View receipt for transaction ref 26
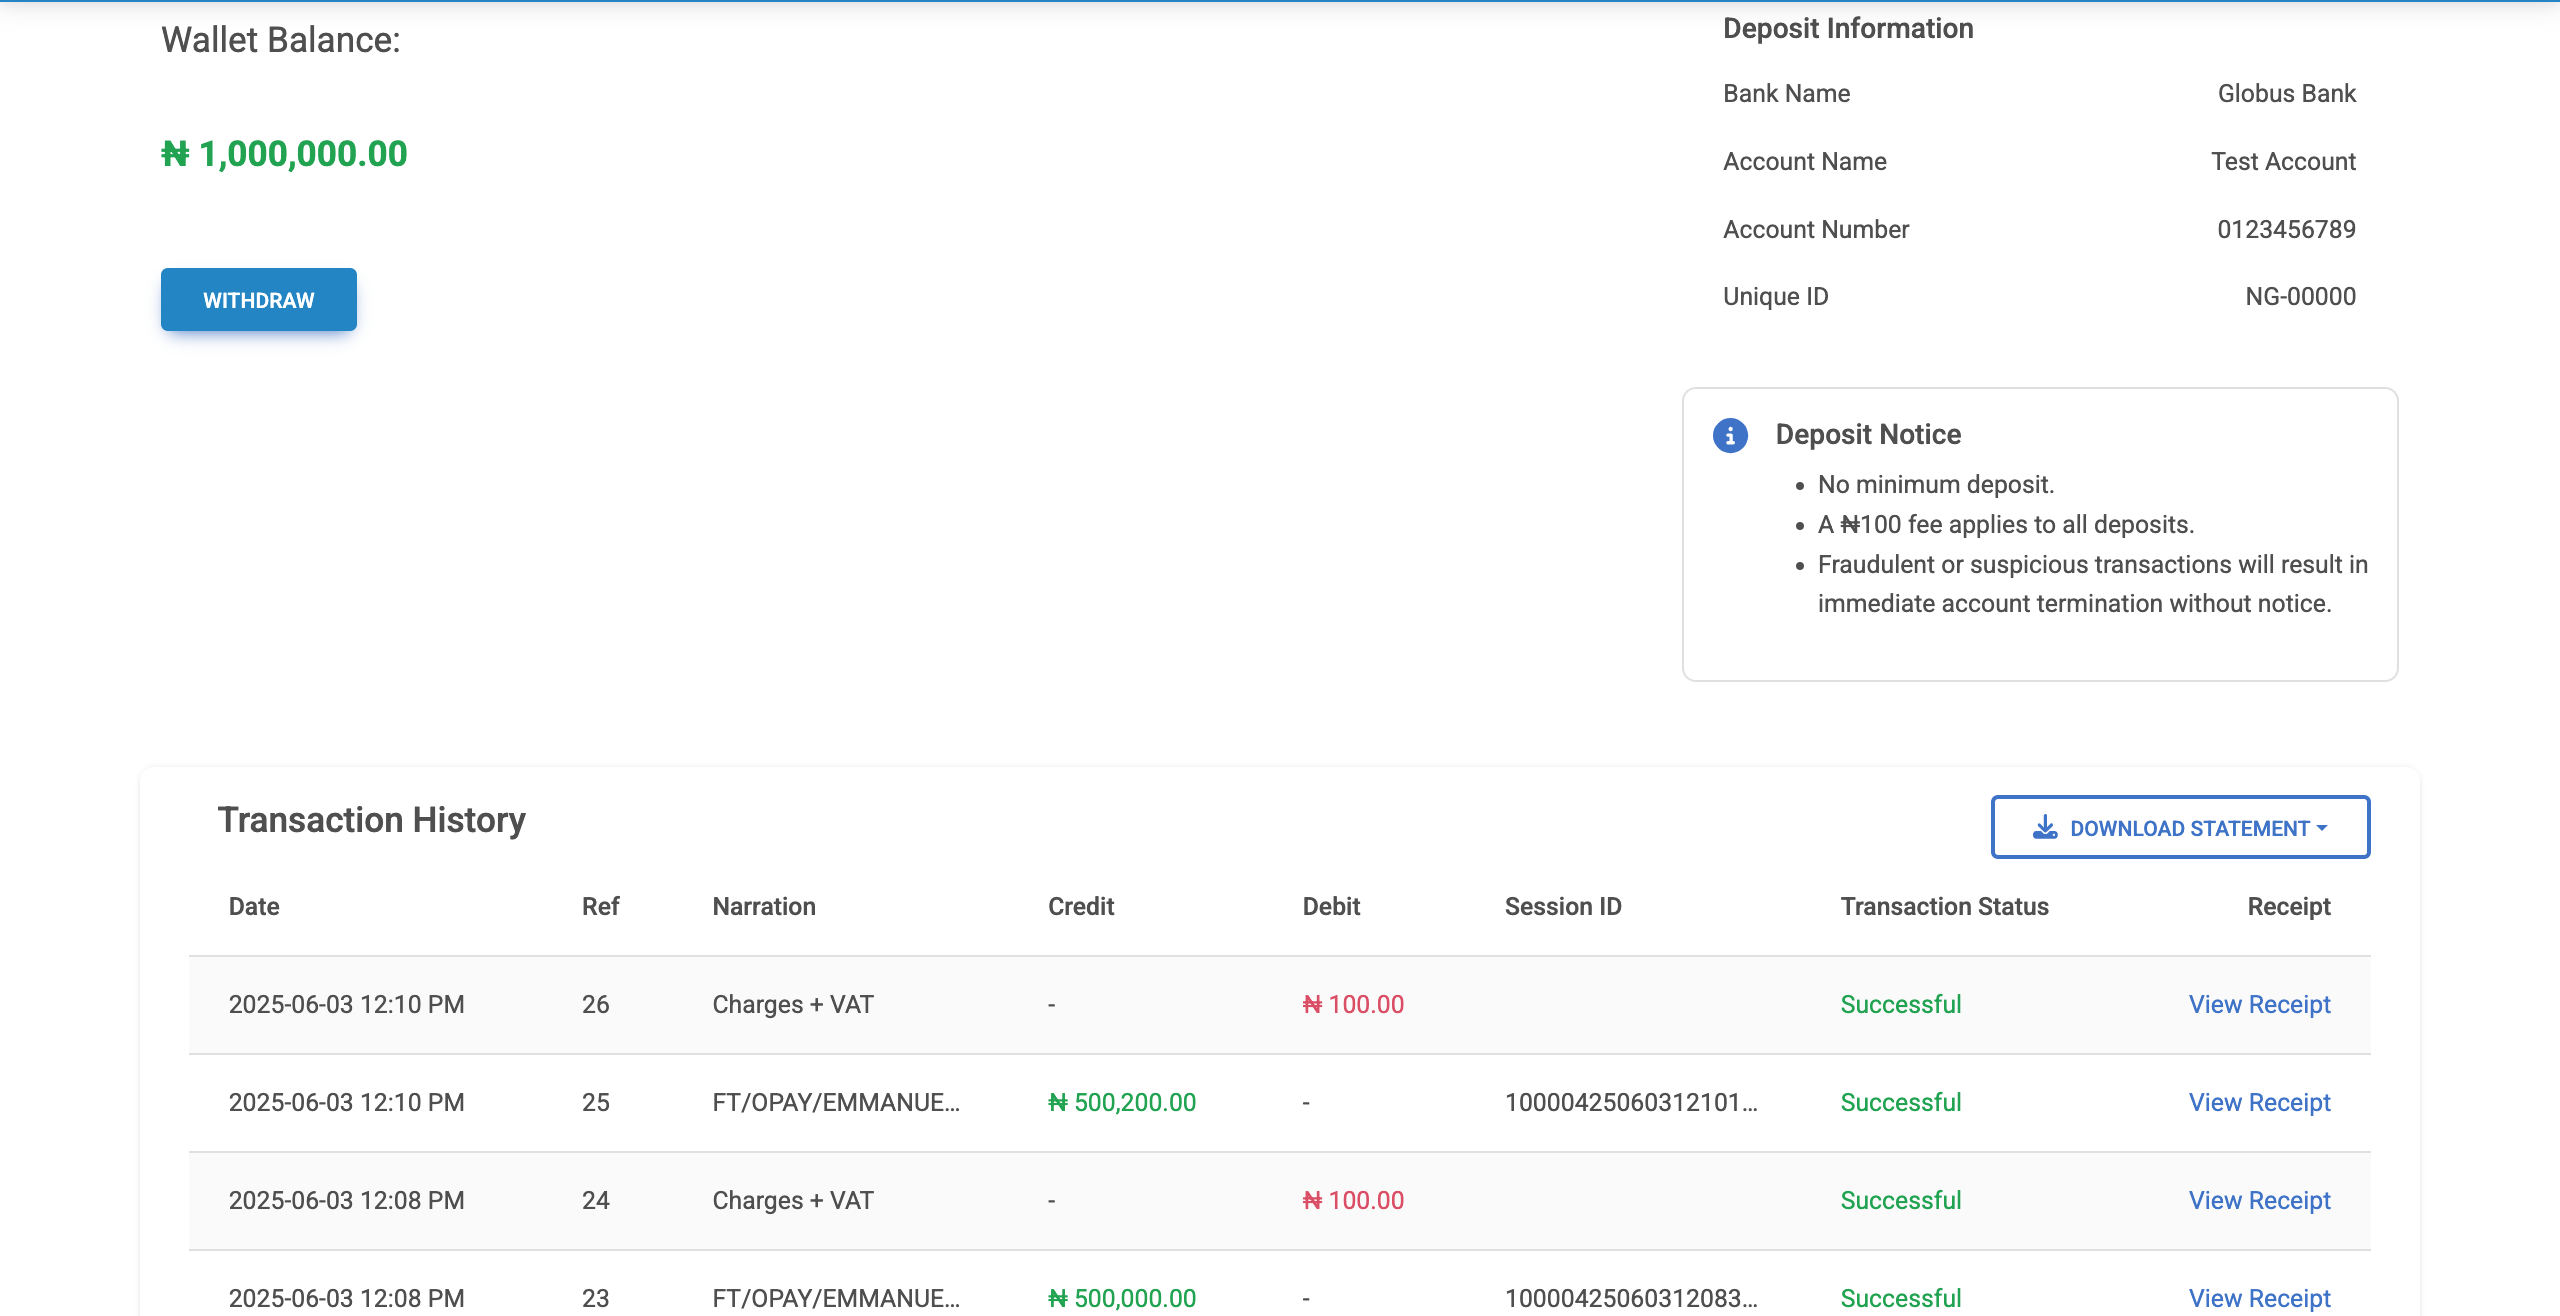 point(2259,1004)
